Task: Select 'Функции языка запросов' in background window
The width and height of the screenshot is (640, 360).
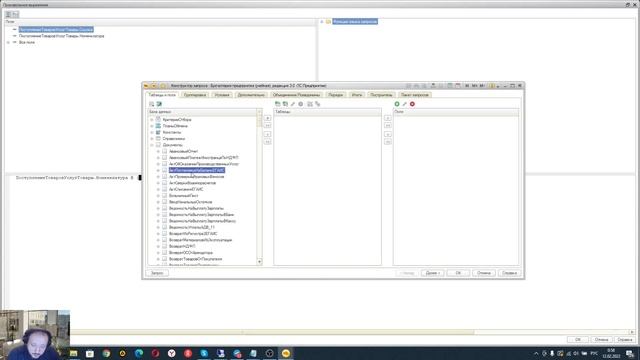Action: pyautogui.click(x=355, y=21)
